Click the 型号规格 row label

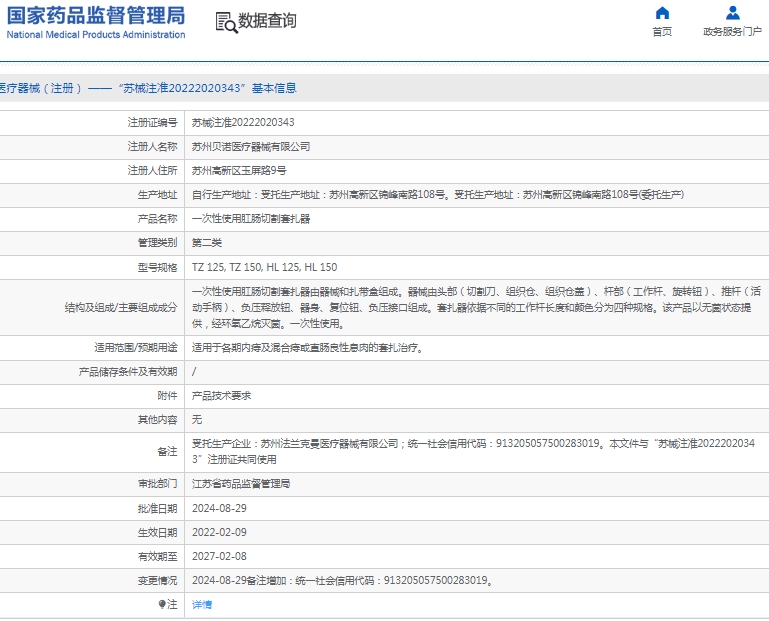tap(157, 267)
